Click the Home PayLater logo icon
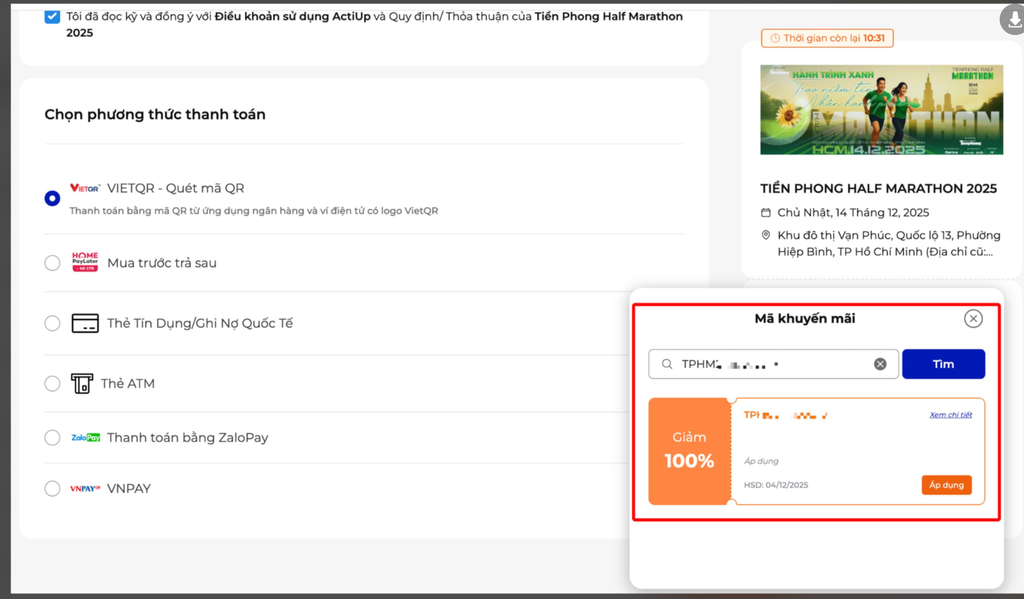1024x599 pixels. click(85, 262)
